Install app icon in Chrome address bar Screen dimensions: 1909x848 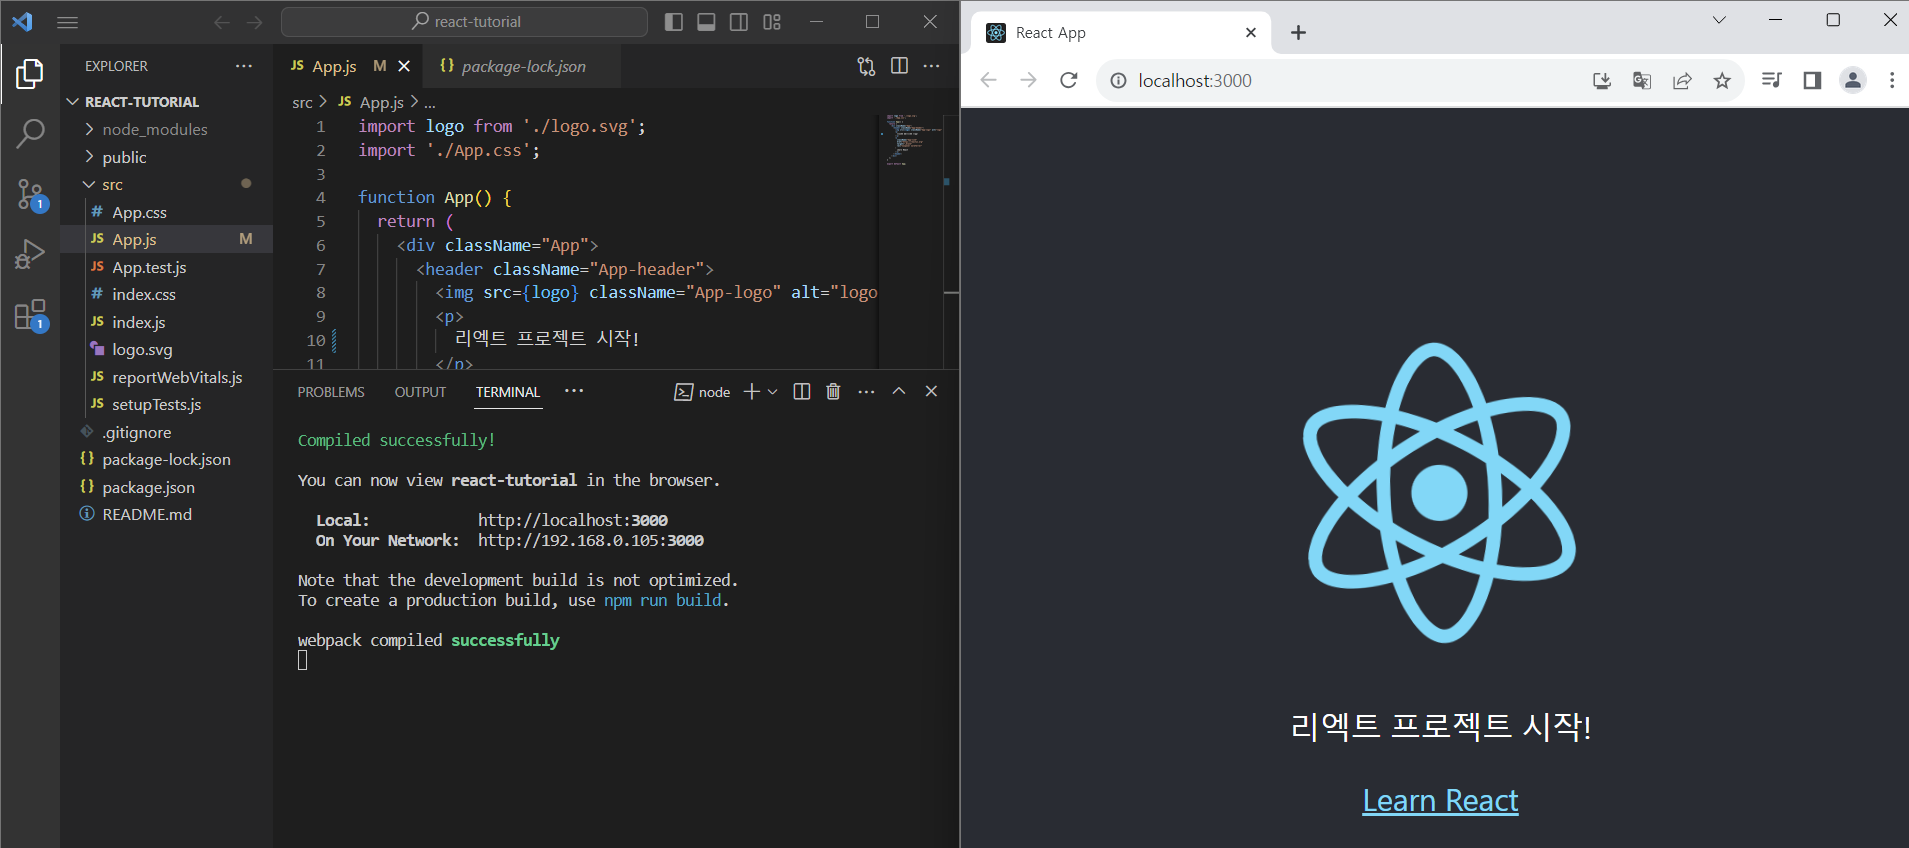[1602, 81]
